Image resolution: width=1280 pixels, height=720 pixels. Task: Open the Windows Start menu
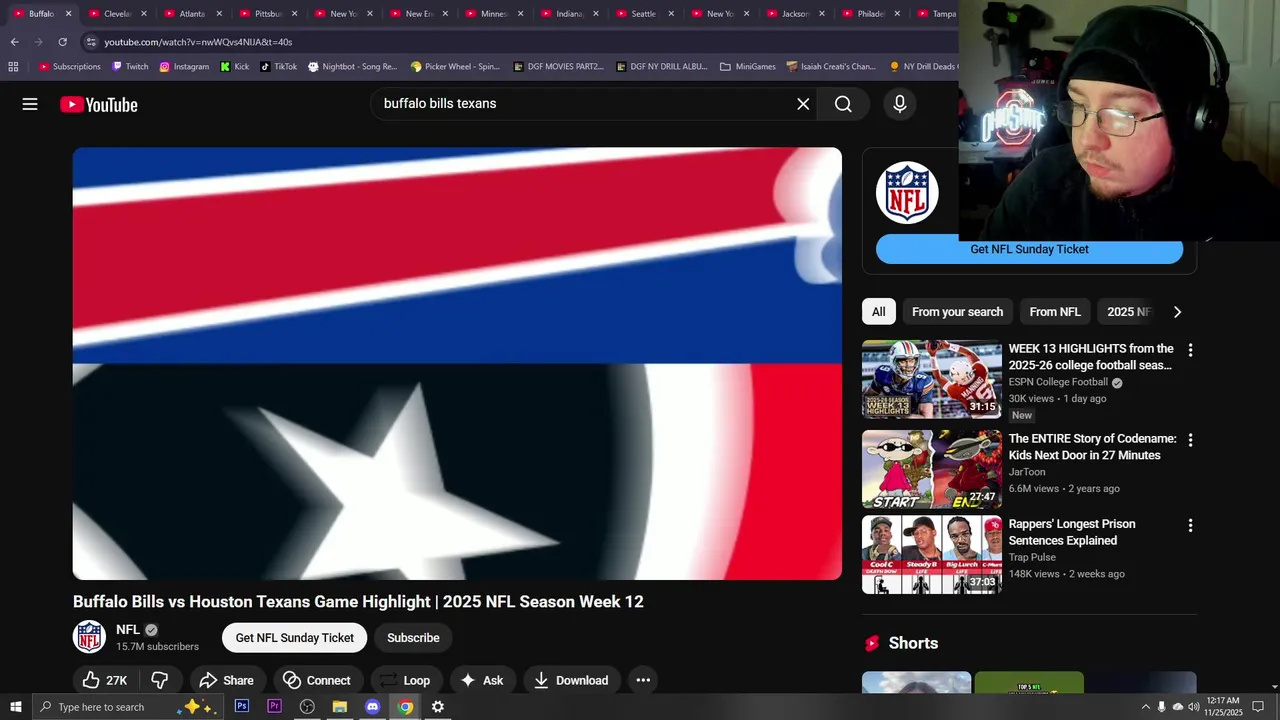click(16, 706)
